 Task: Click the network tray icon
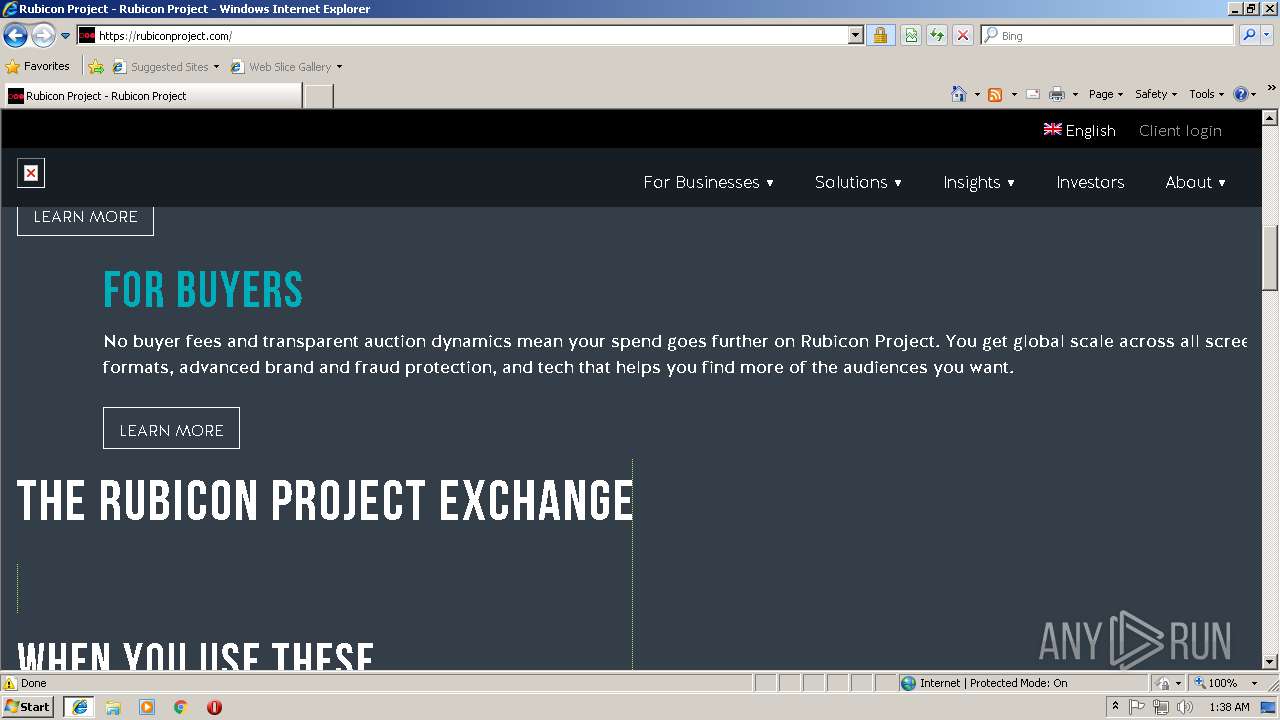pos(1161,707)
